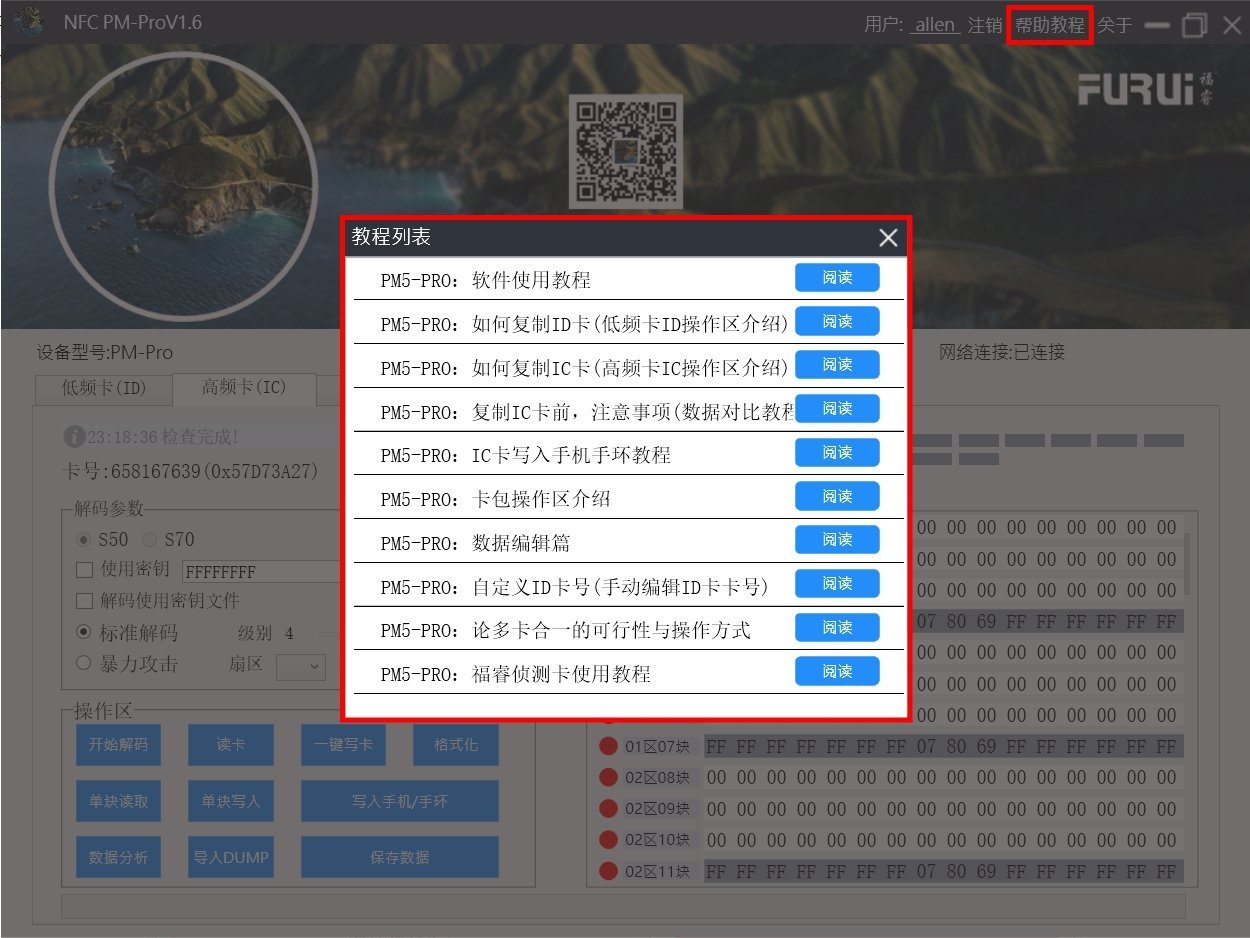This screenshot has height=938, width=1250.
Task: Click the info icon beside 检查完成 status
Action: (x=73, y=437)
